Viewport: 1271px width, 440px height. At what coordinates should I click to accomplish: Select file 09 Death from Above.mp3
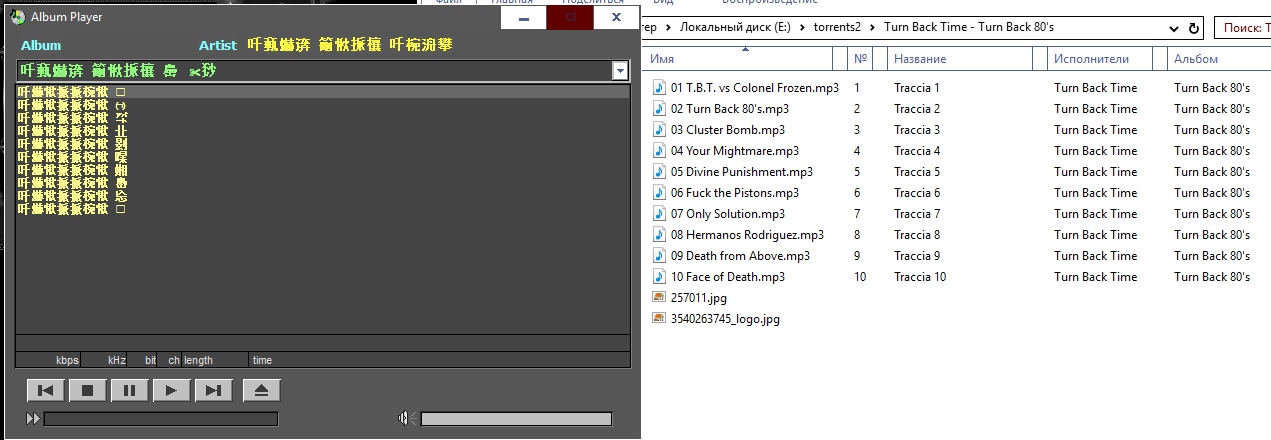(740, 256)
